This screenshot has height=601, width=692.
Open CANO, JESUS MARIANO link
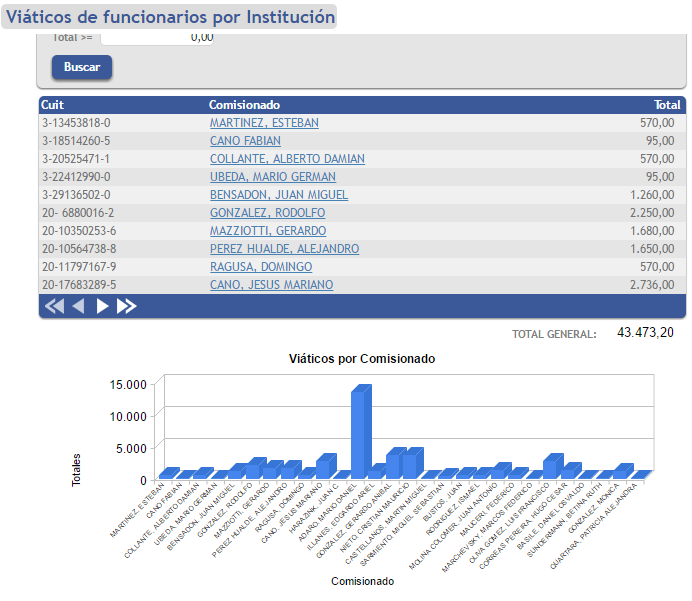coord(271,285)
